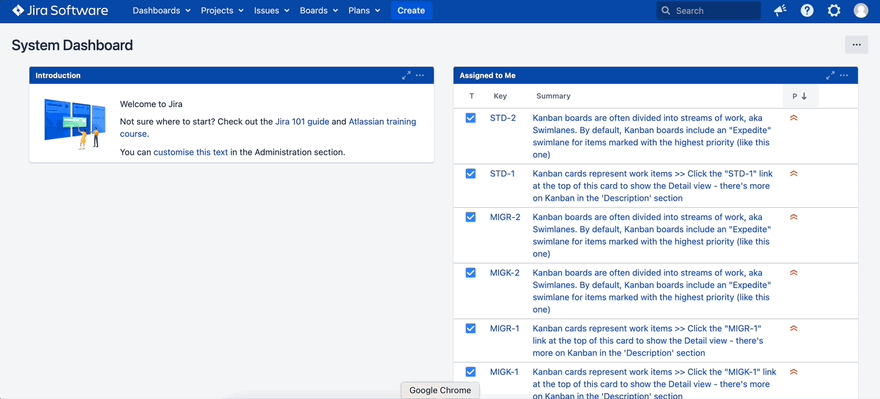Click the priority icon for STD-2

click(794, 118)
